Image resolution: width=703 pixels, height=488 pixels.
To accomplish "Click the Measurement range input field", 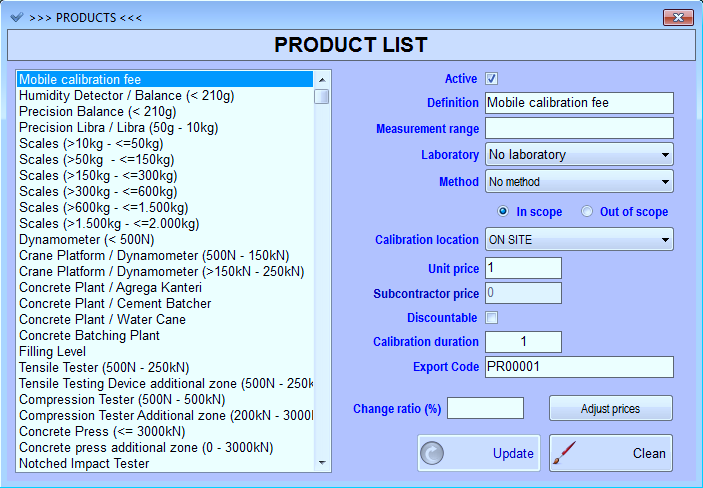I will [579, 128].
